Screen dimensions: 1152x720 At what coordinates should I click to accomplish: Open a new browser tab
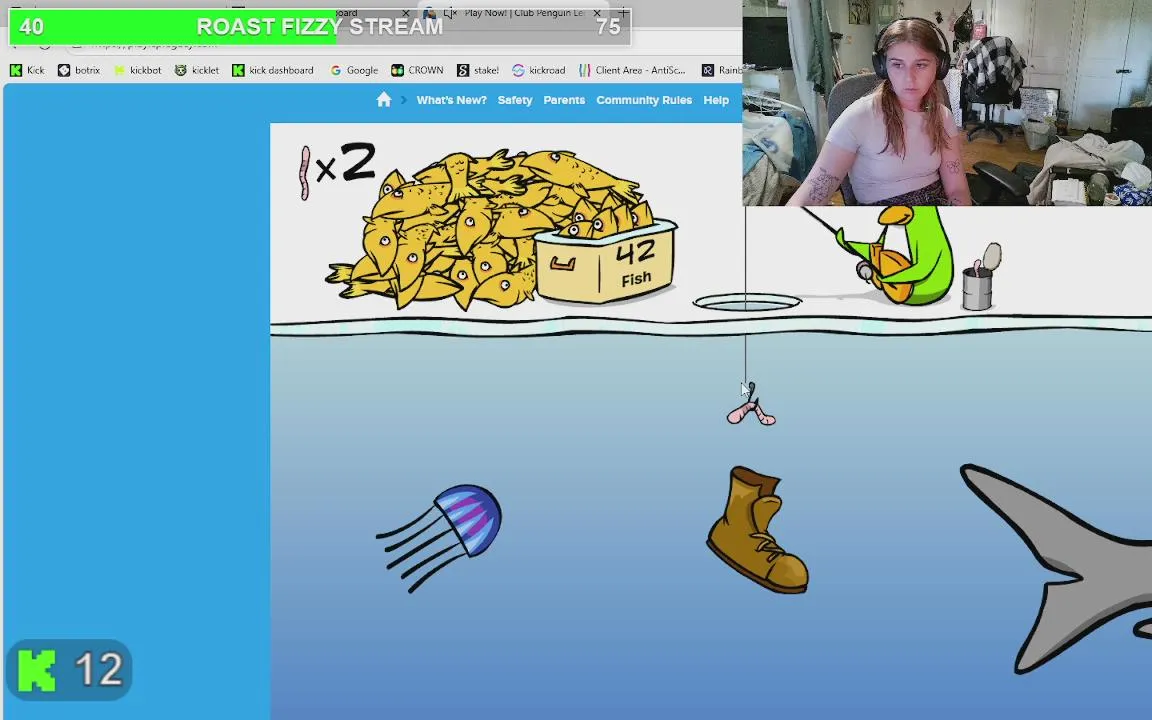[x=623, y=12]
